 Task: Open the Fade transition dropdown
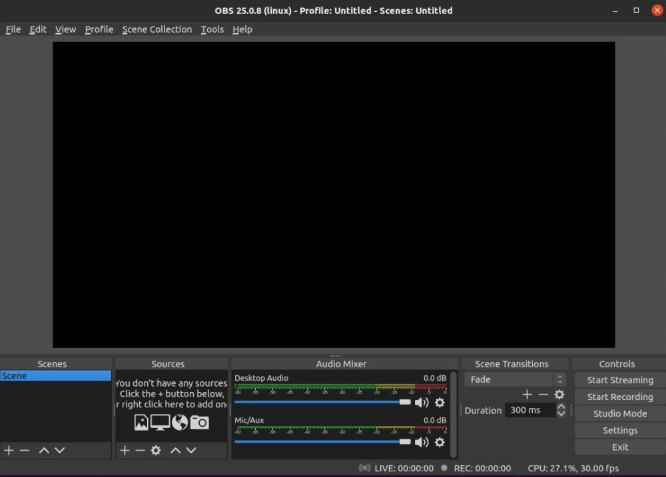click(x=516, y=380)
